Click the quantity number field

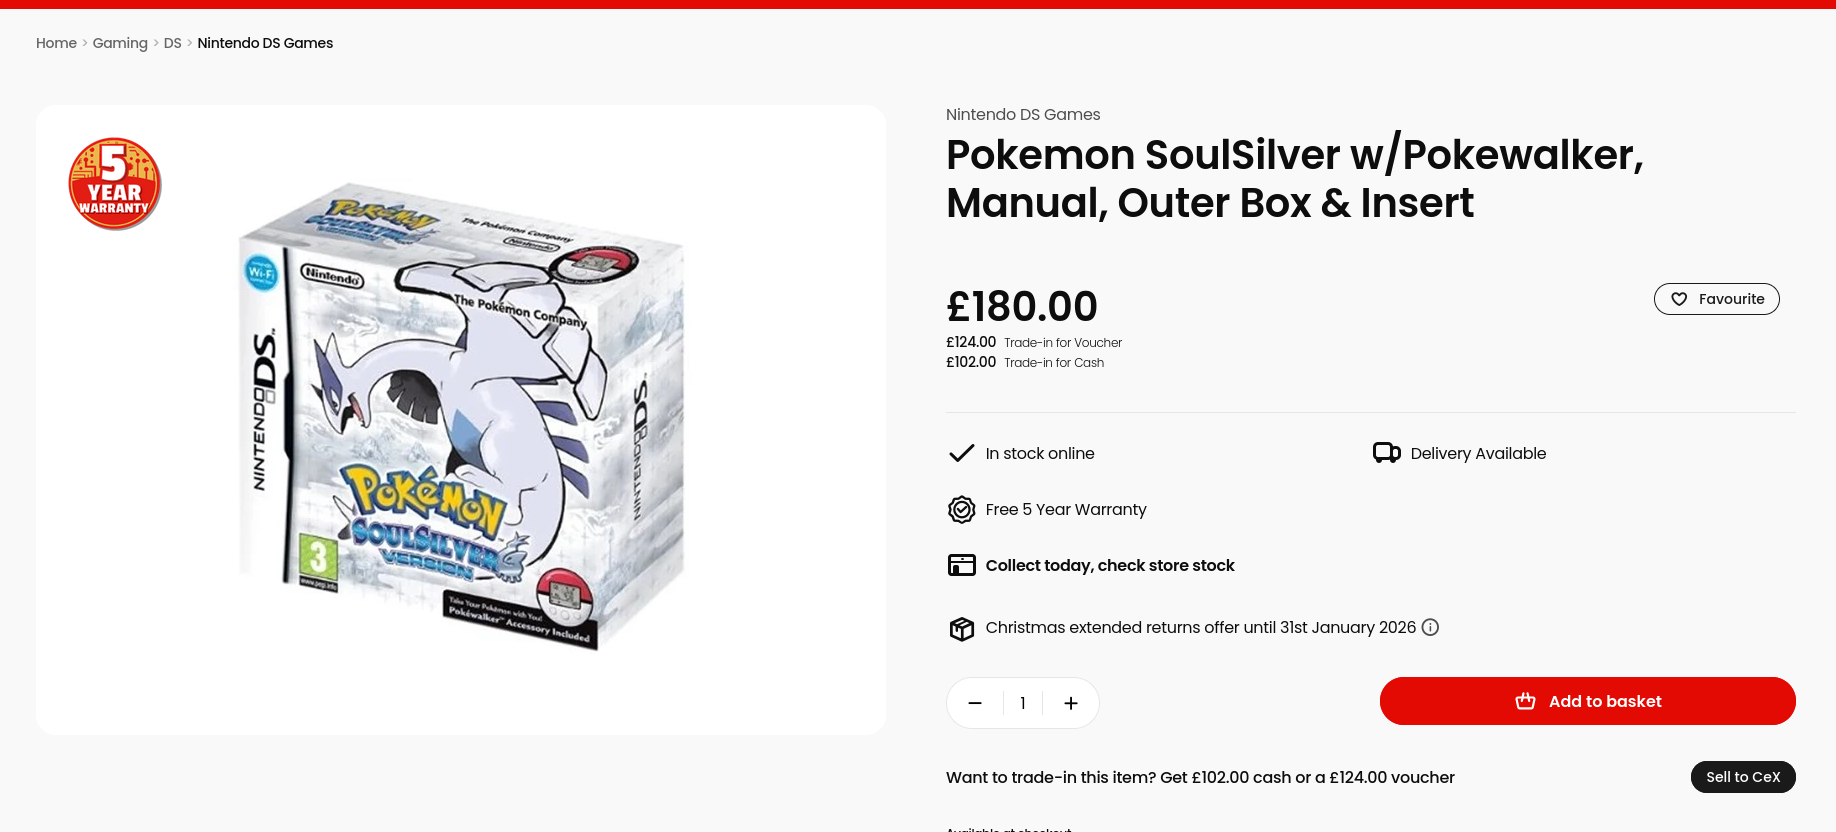coord(1023,703)
